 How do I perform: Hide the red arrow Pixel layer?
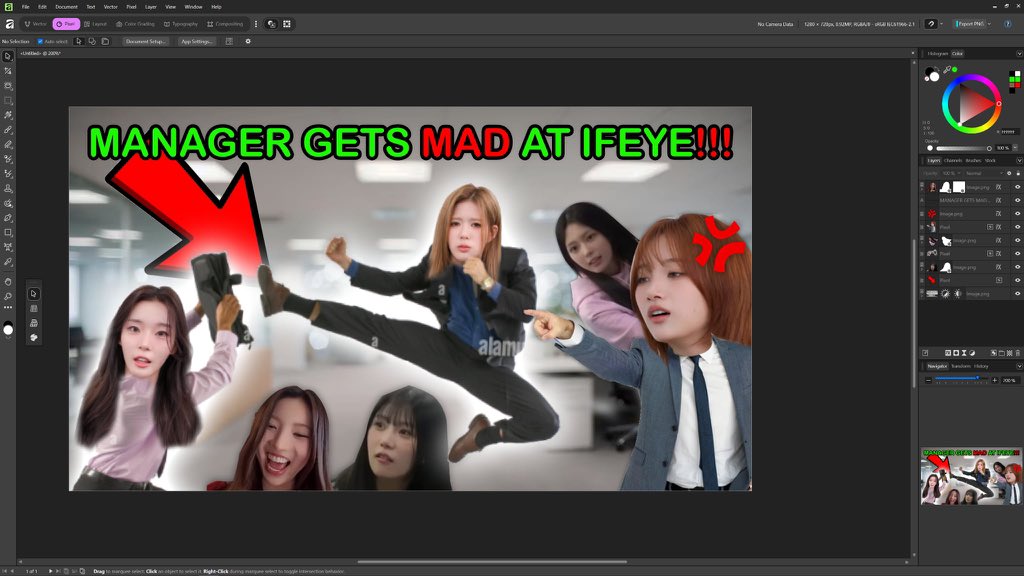tap(1017, 280)
